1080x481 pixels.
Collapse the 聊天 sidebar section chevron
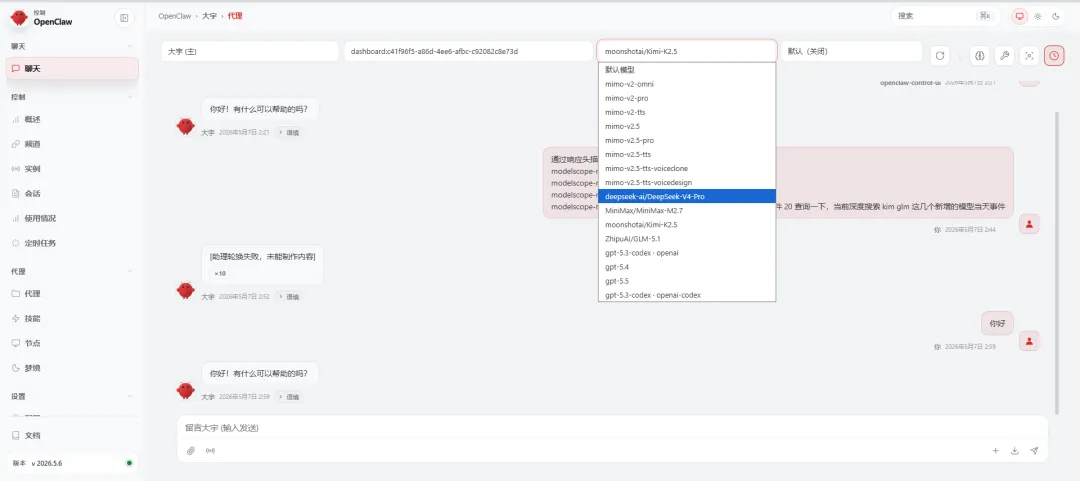point(130,47)
